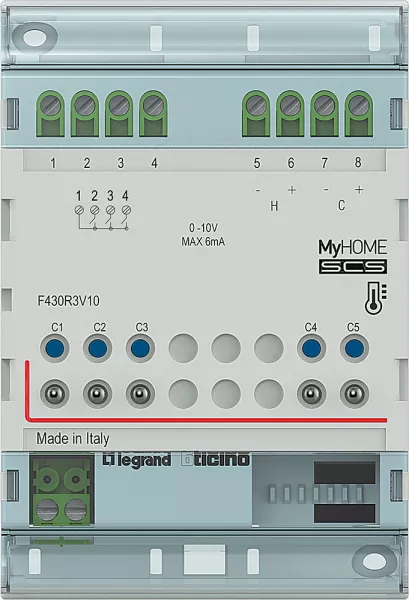409x600 pixels.
Task: Click the terminal number 8 label
Action: point(358,162)
